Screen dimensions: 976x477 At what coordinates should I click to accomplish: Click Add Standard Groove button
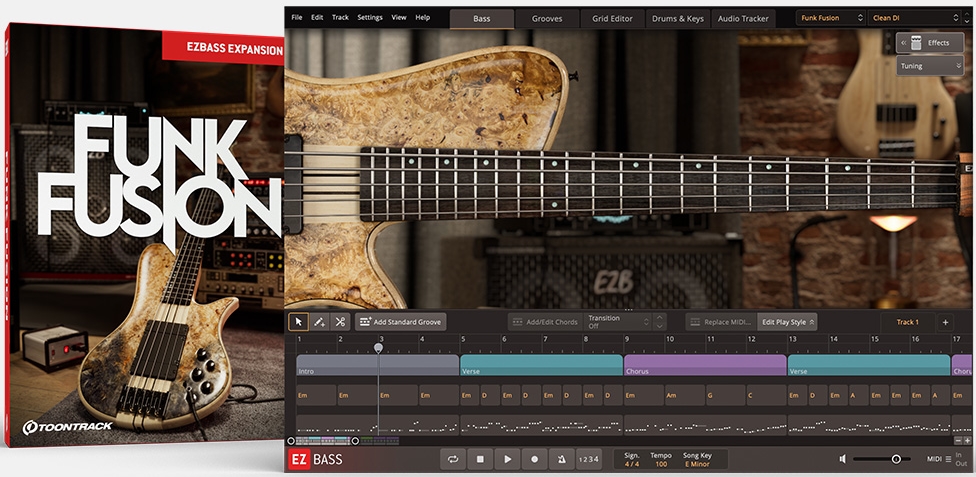(x=401, y=322)
